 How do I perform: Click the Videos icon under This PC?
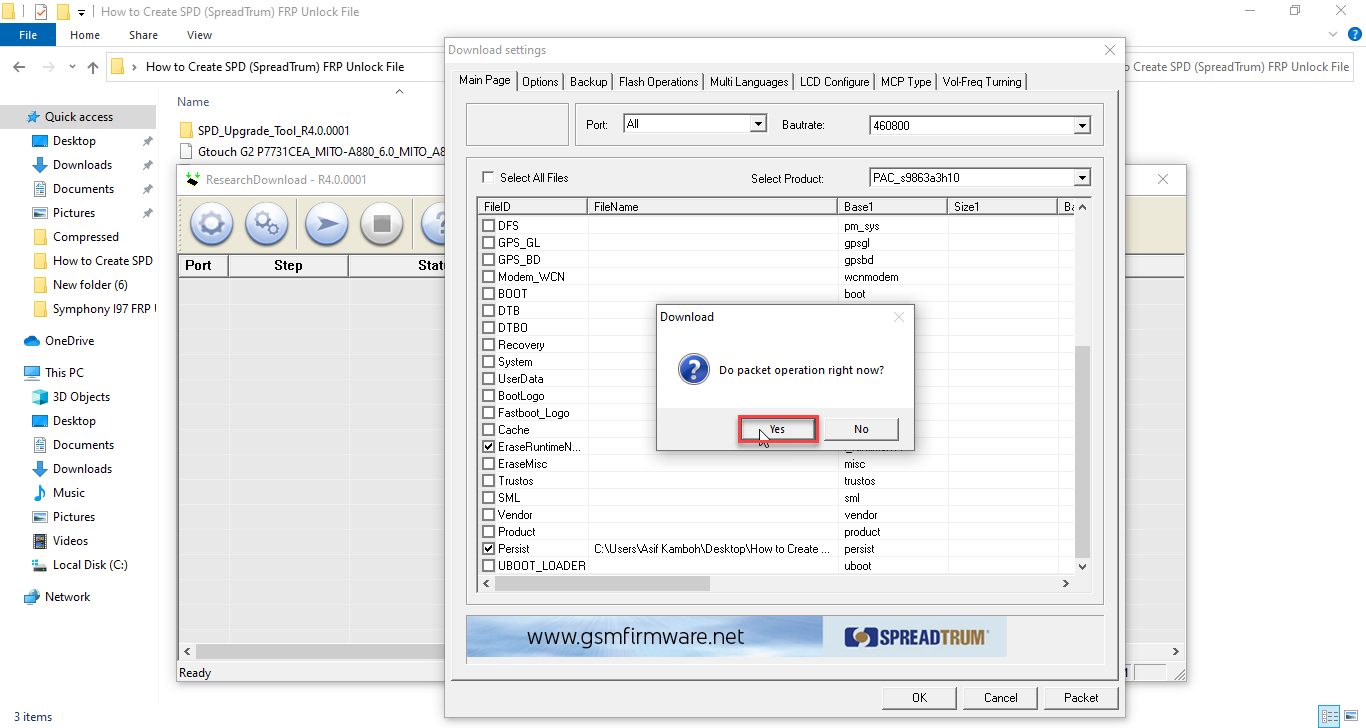pyautogui.click(x=40, y=541)
